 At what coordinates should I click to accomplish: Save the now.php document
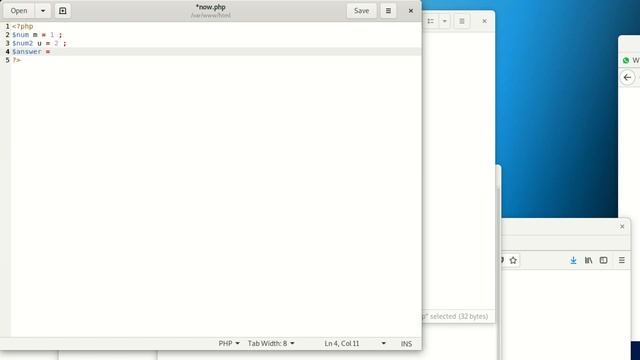(x=361, y=11)
